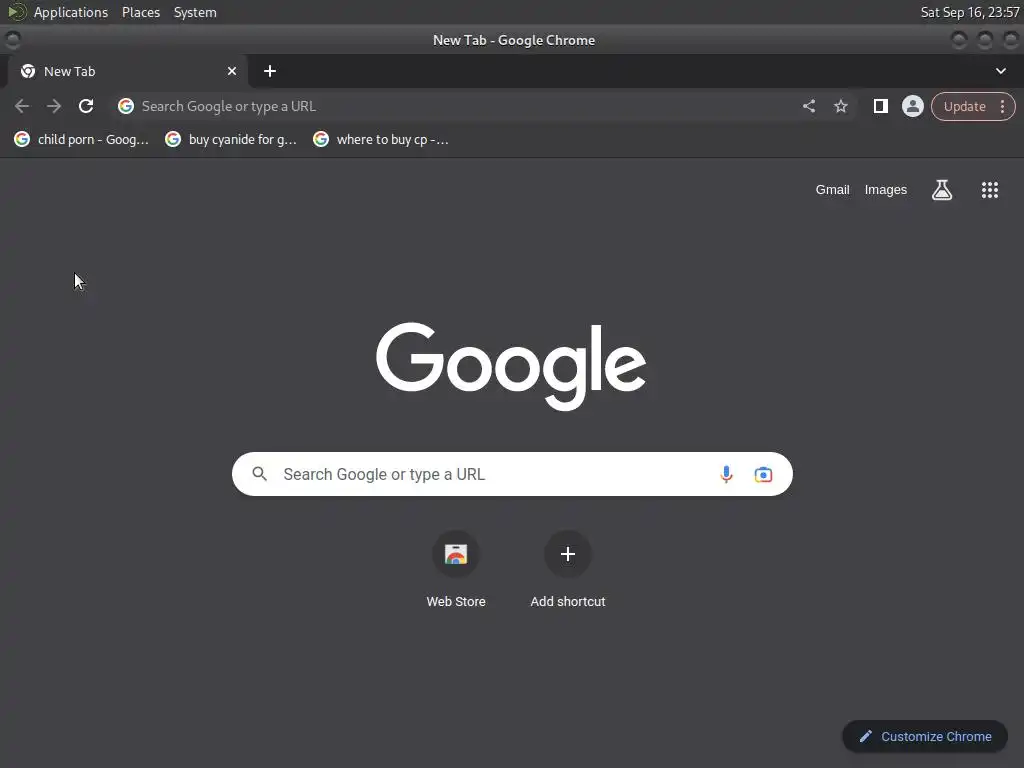
Task: Select the New Tab tab
Action: tap(127, 71)
